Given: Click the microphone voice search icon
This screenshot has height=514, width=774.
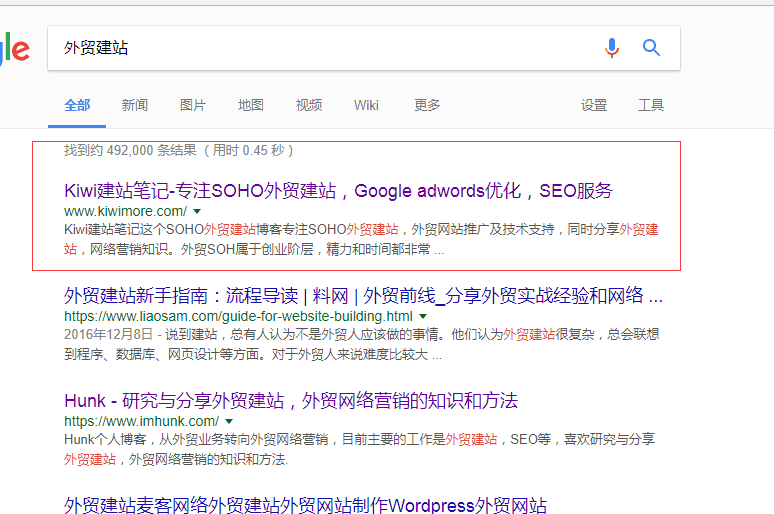Looking at the screenshot, I should pyautogui.click(x=612, y=48).
